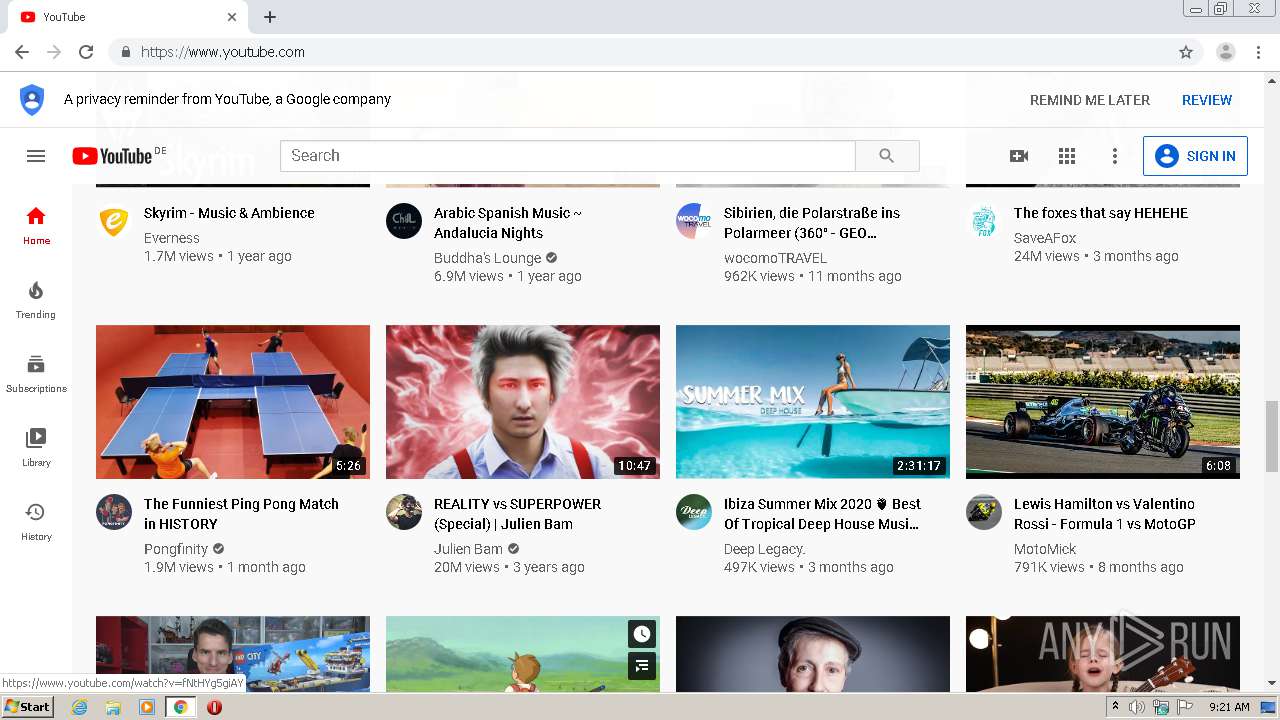Open the Pongfinity channel avatar
The height and width of the screenshot is (720, 1280).
[x=114, y=513]
